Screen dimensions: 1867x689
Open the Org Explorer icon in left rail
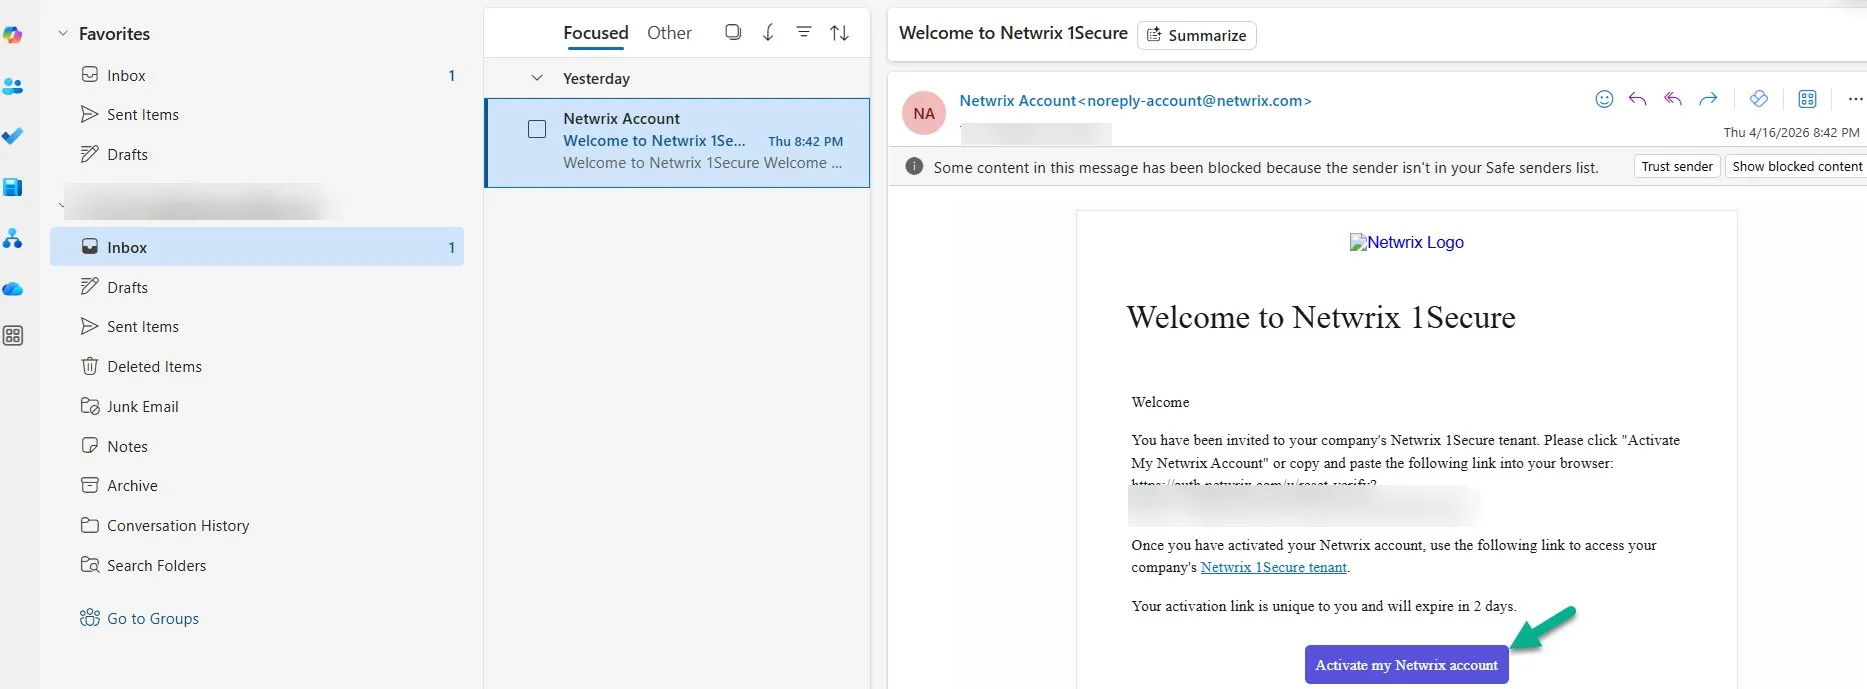pyautogui.click(x=13, y=238)
